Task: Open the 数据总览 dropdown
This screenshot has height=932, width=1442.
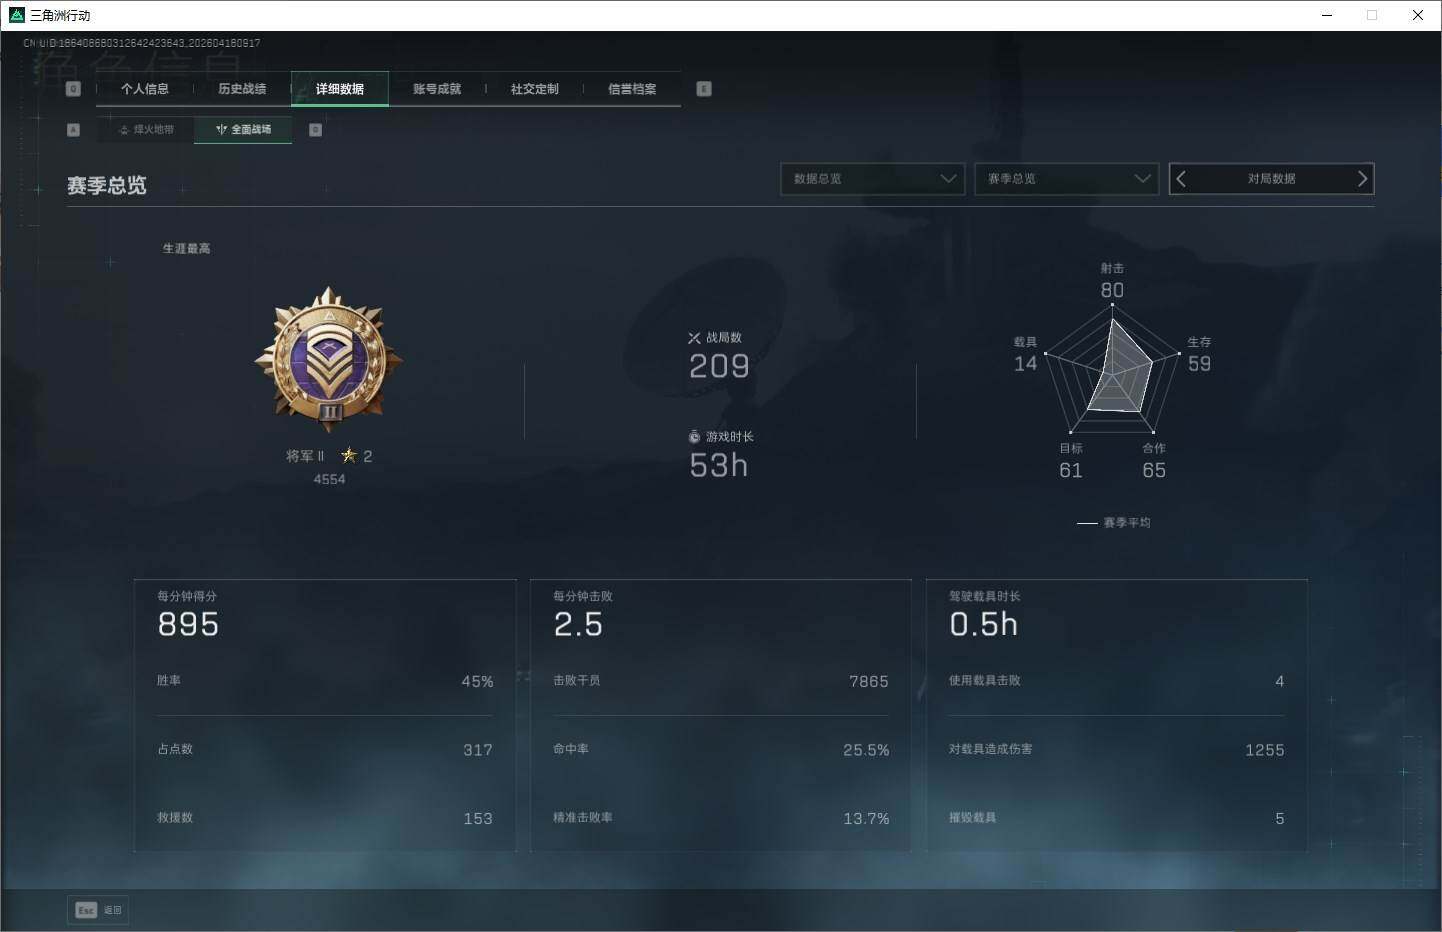Action: pos(872,179)
